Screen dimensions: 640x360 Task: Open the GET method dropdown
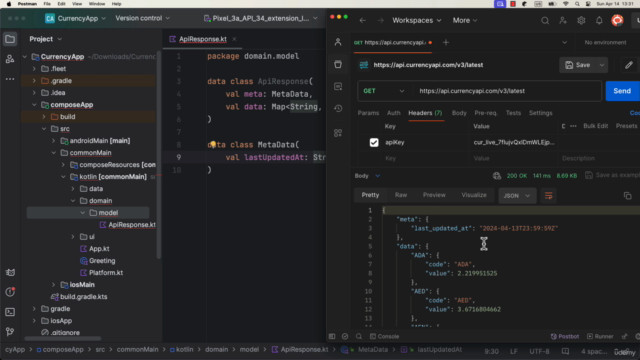[383, 91]
